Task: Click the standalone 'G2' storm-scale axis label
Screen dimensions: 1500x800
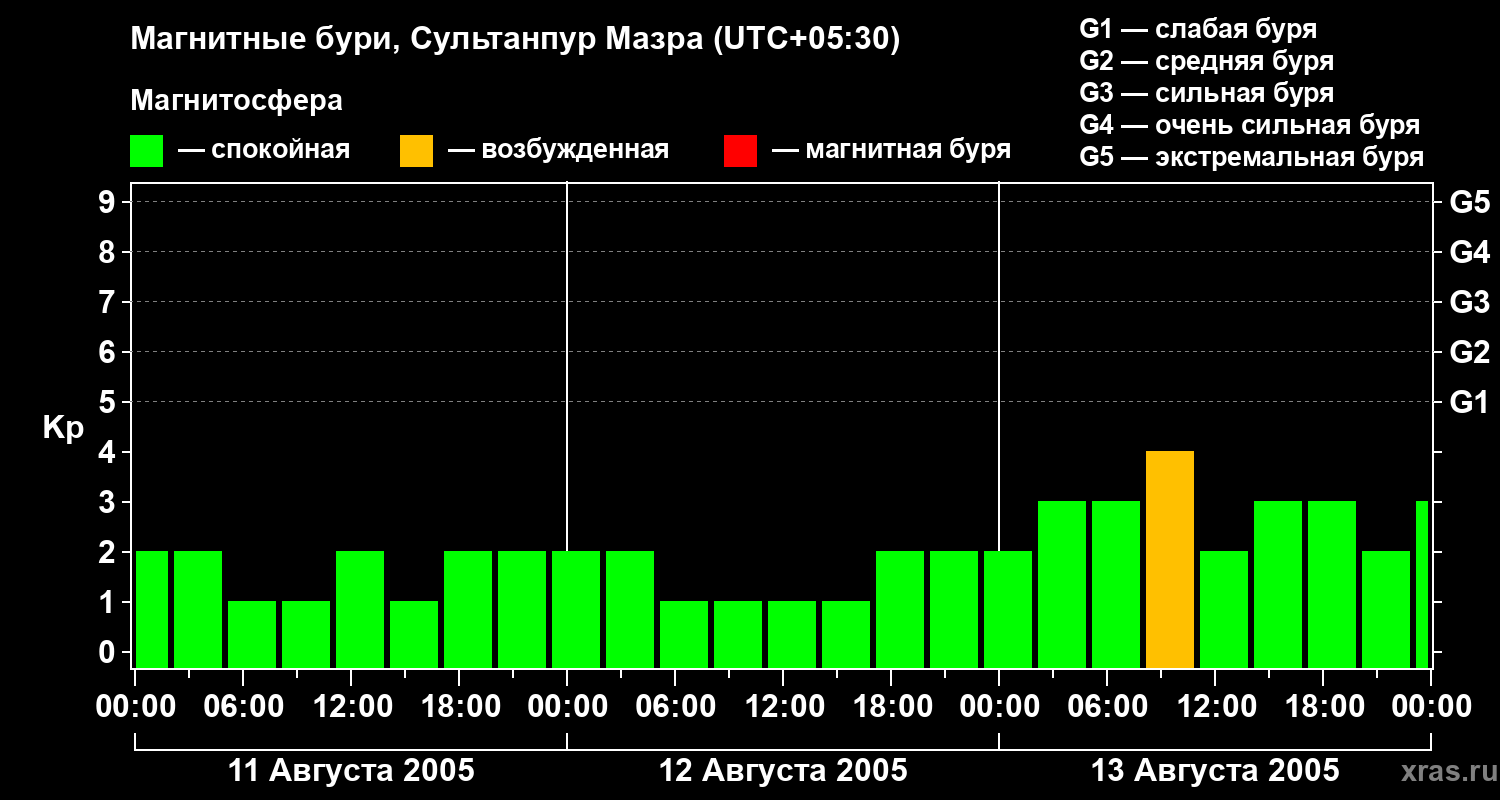Action: click(1470, 352)
